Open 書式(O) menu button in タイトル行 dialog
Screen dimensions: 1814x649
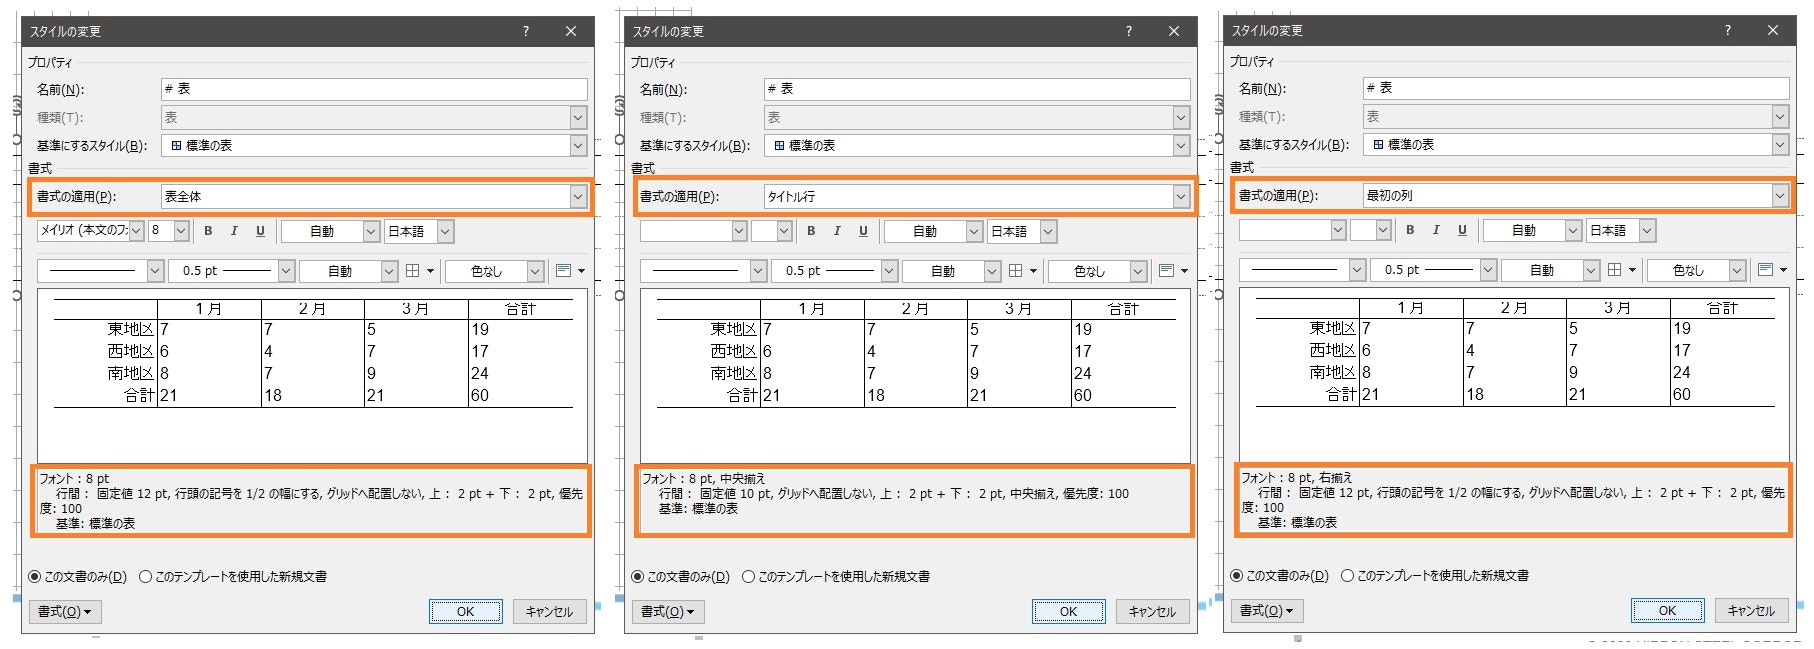click(669, 612)
